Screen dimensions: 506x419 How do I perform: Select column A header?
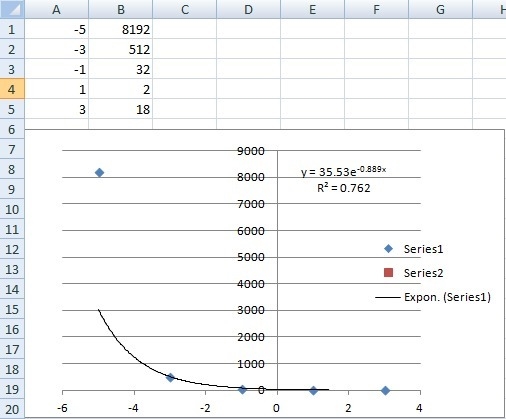point(56,9)
